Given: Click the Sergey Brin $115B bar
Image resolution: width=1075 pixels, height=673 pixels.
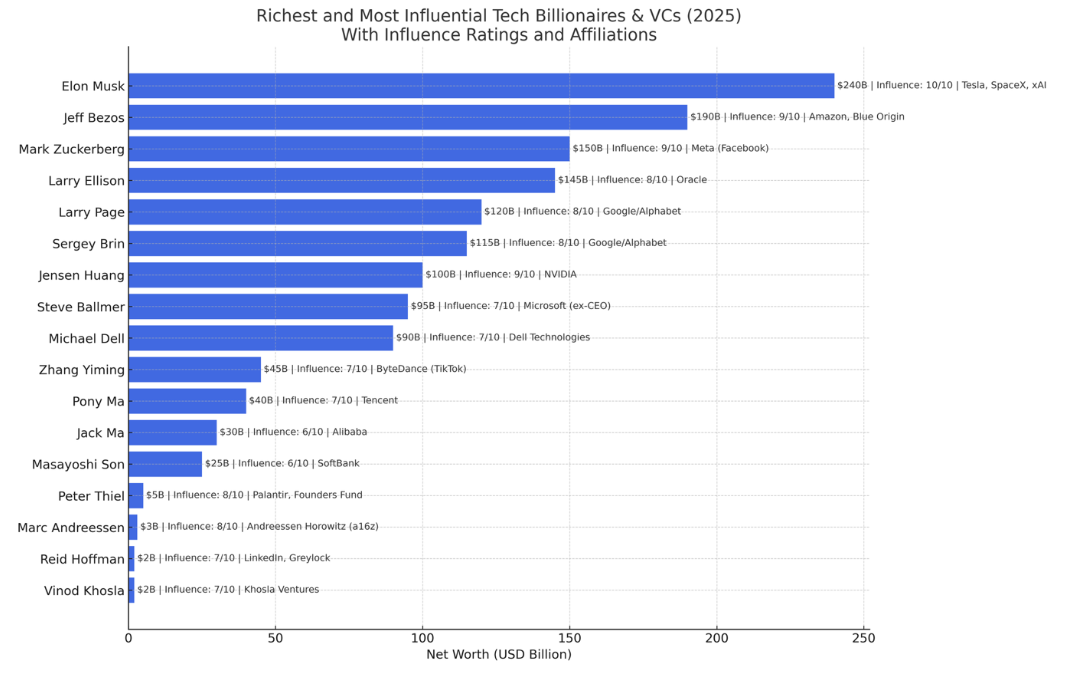Looking at the screenshot, I should click(298, 243).
